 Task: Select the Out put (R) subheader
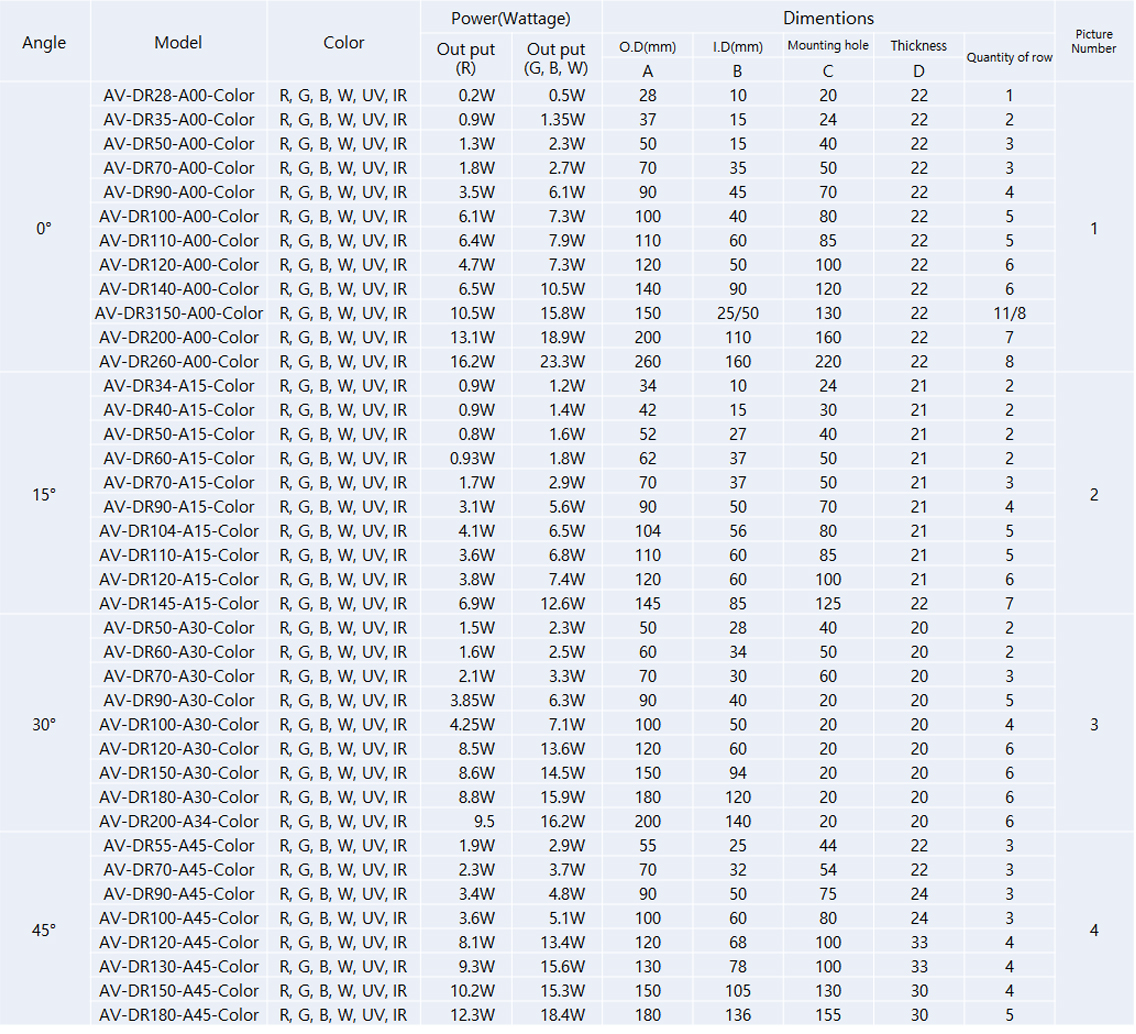(466, 59)
